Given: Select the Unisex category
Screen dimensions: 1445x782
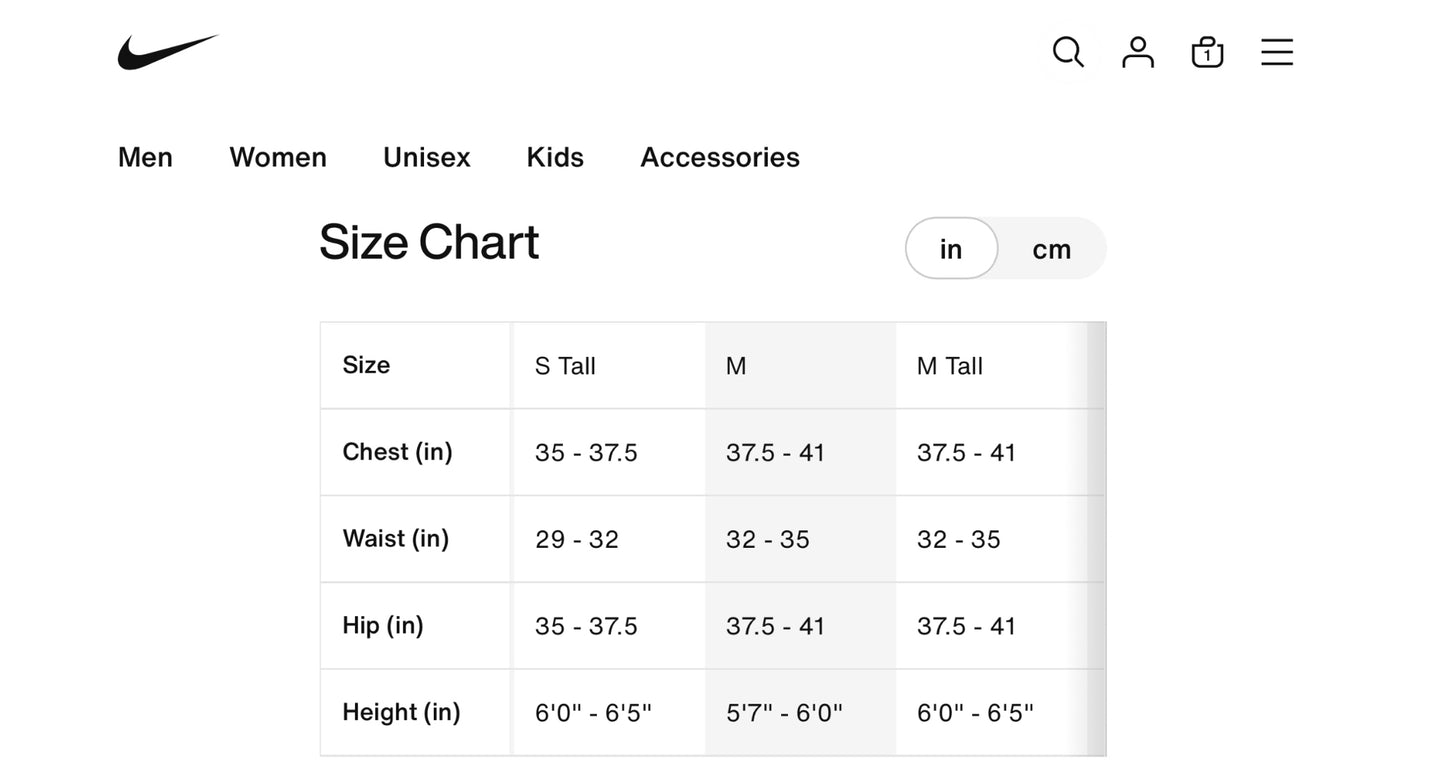Looking at the screenshot, I should (426, 158).
